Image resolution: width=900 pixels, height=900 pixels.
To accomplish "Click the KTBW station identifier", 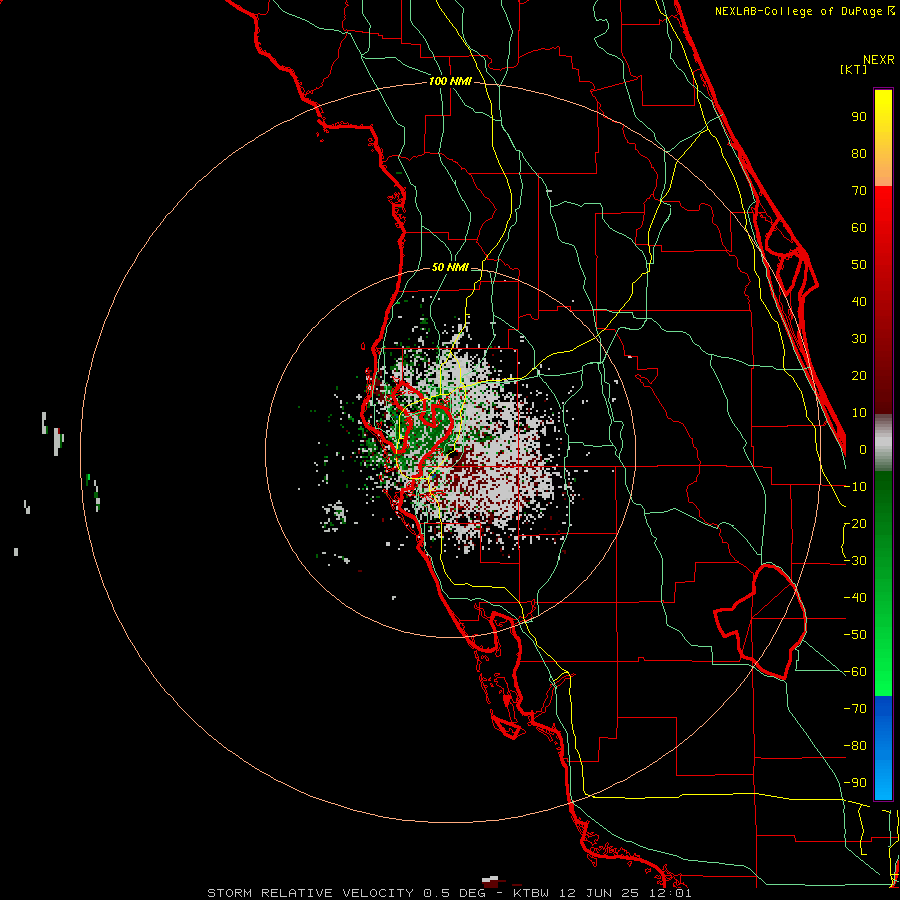I will (x=531, y=893).
